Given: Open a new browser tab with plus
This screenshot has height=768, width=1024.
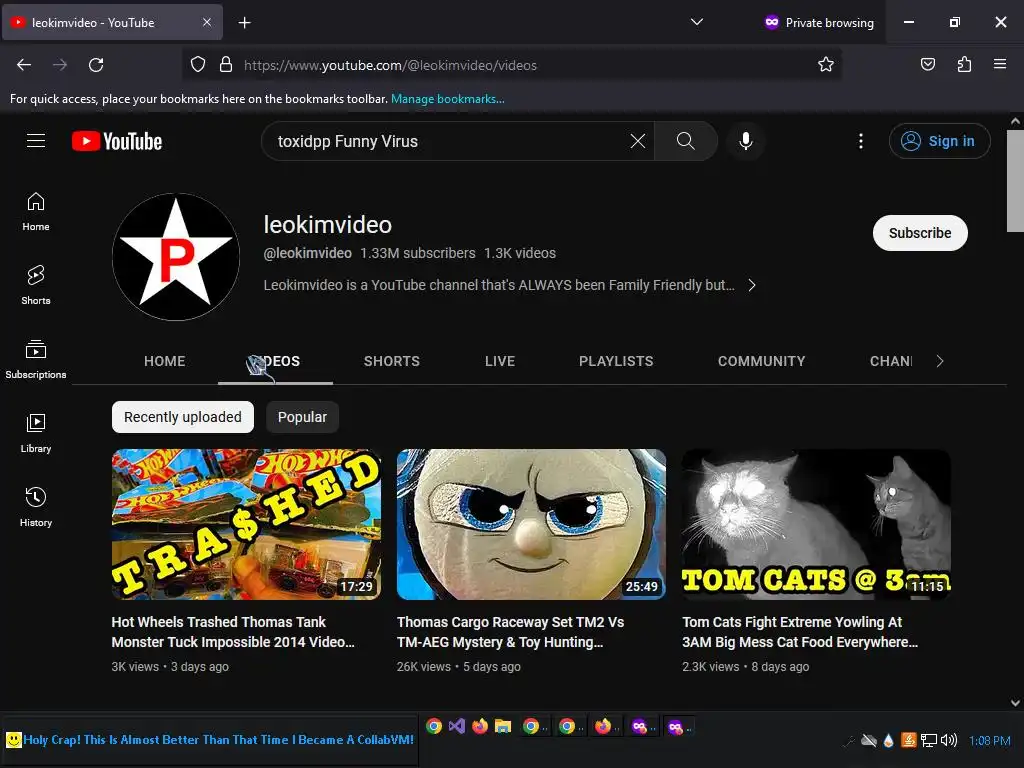Looking at the screenshot, I should (x=244, y=23).
